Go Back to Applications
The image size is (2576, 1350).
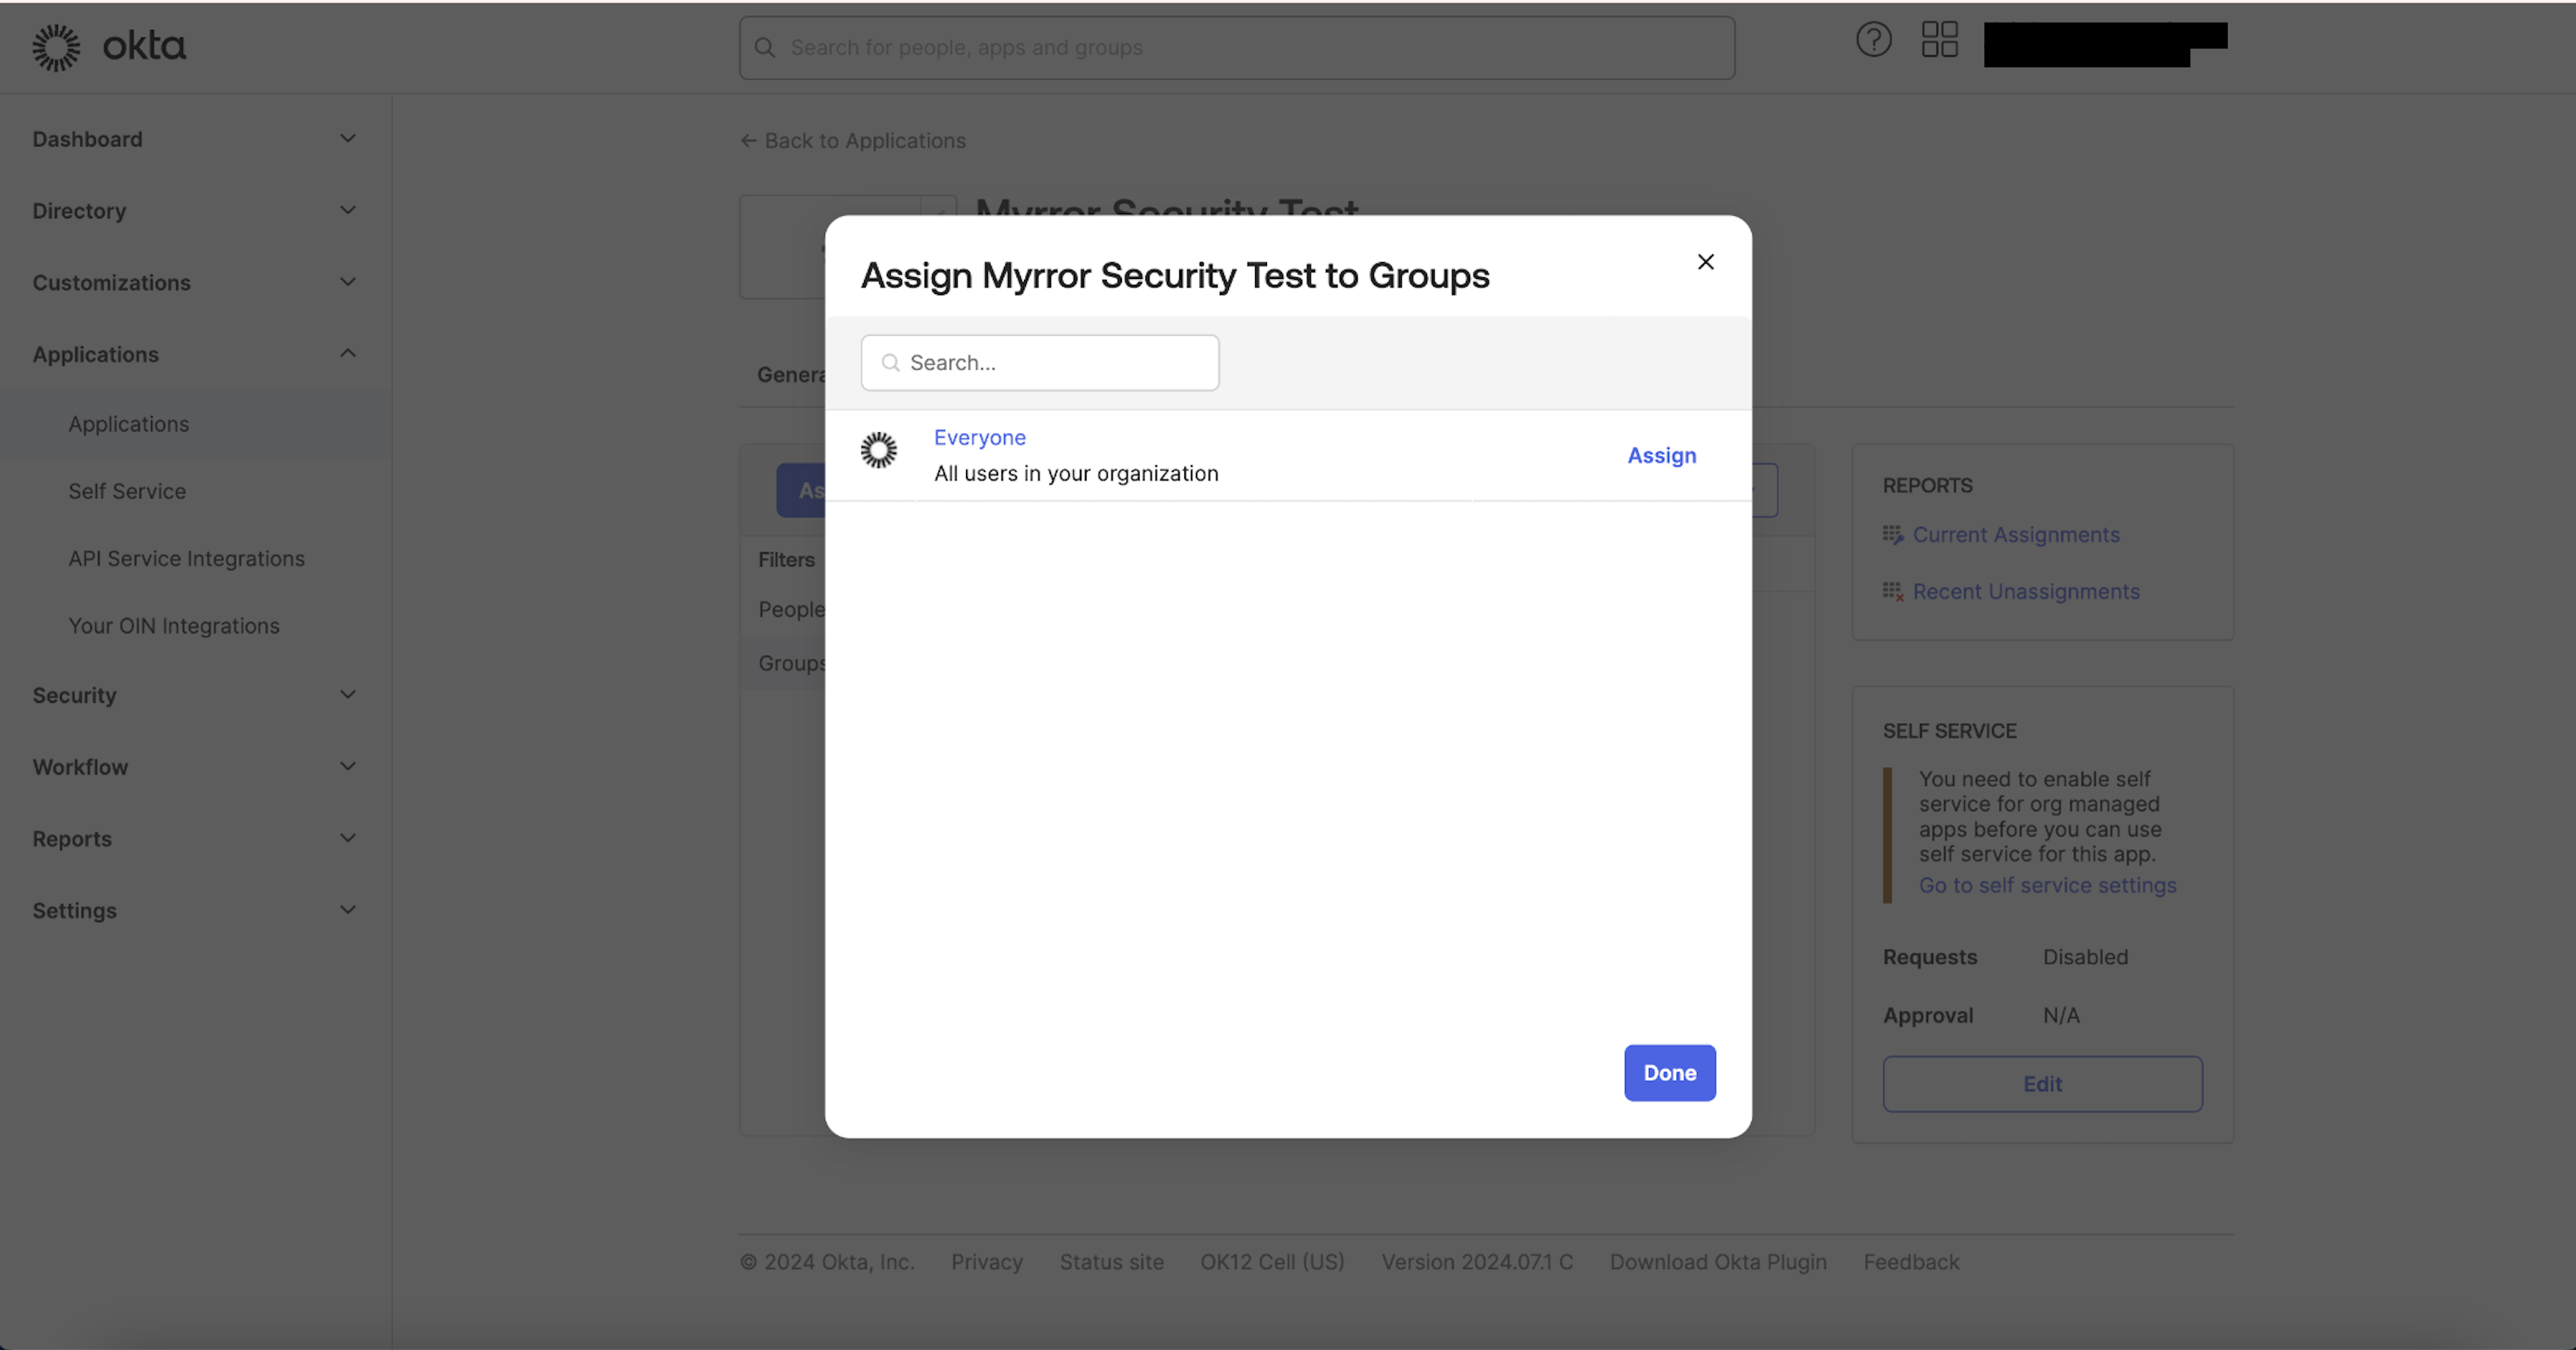[x=864, y=141]
